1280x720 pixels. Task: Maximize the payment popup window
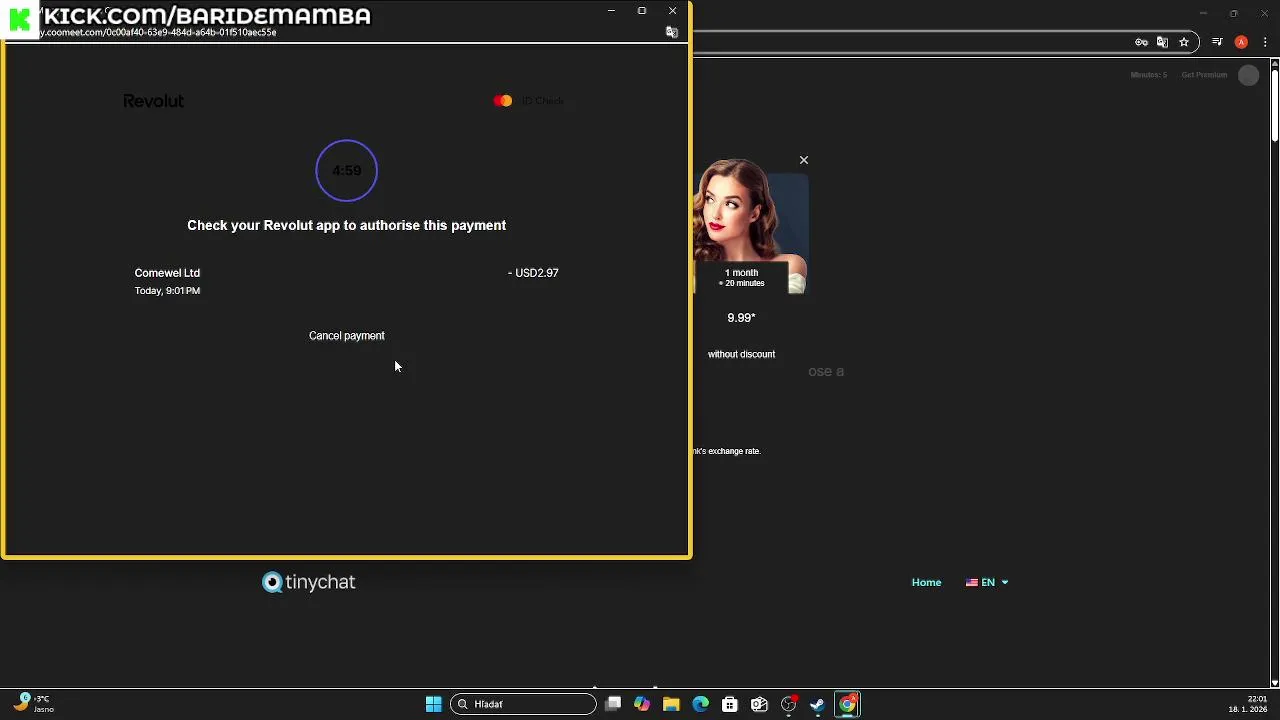[642, 11]
